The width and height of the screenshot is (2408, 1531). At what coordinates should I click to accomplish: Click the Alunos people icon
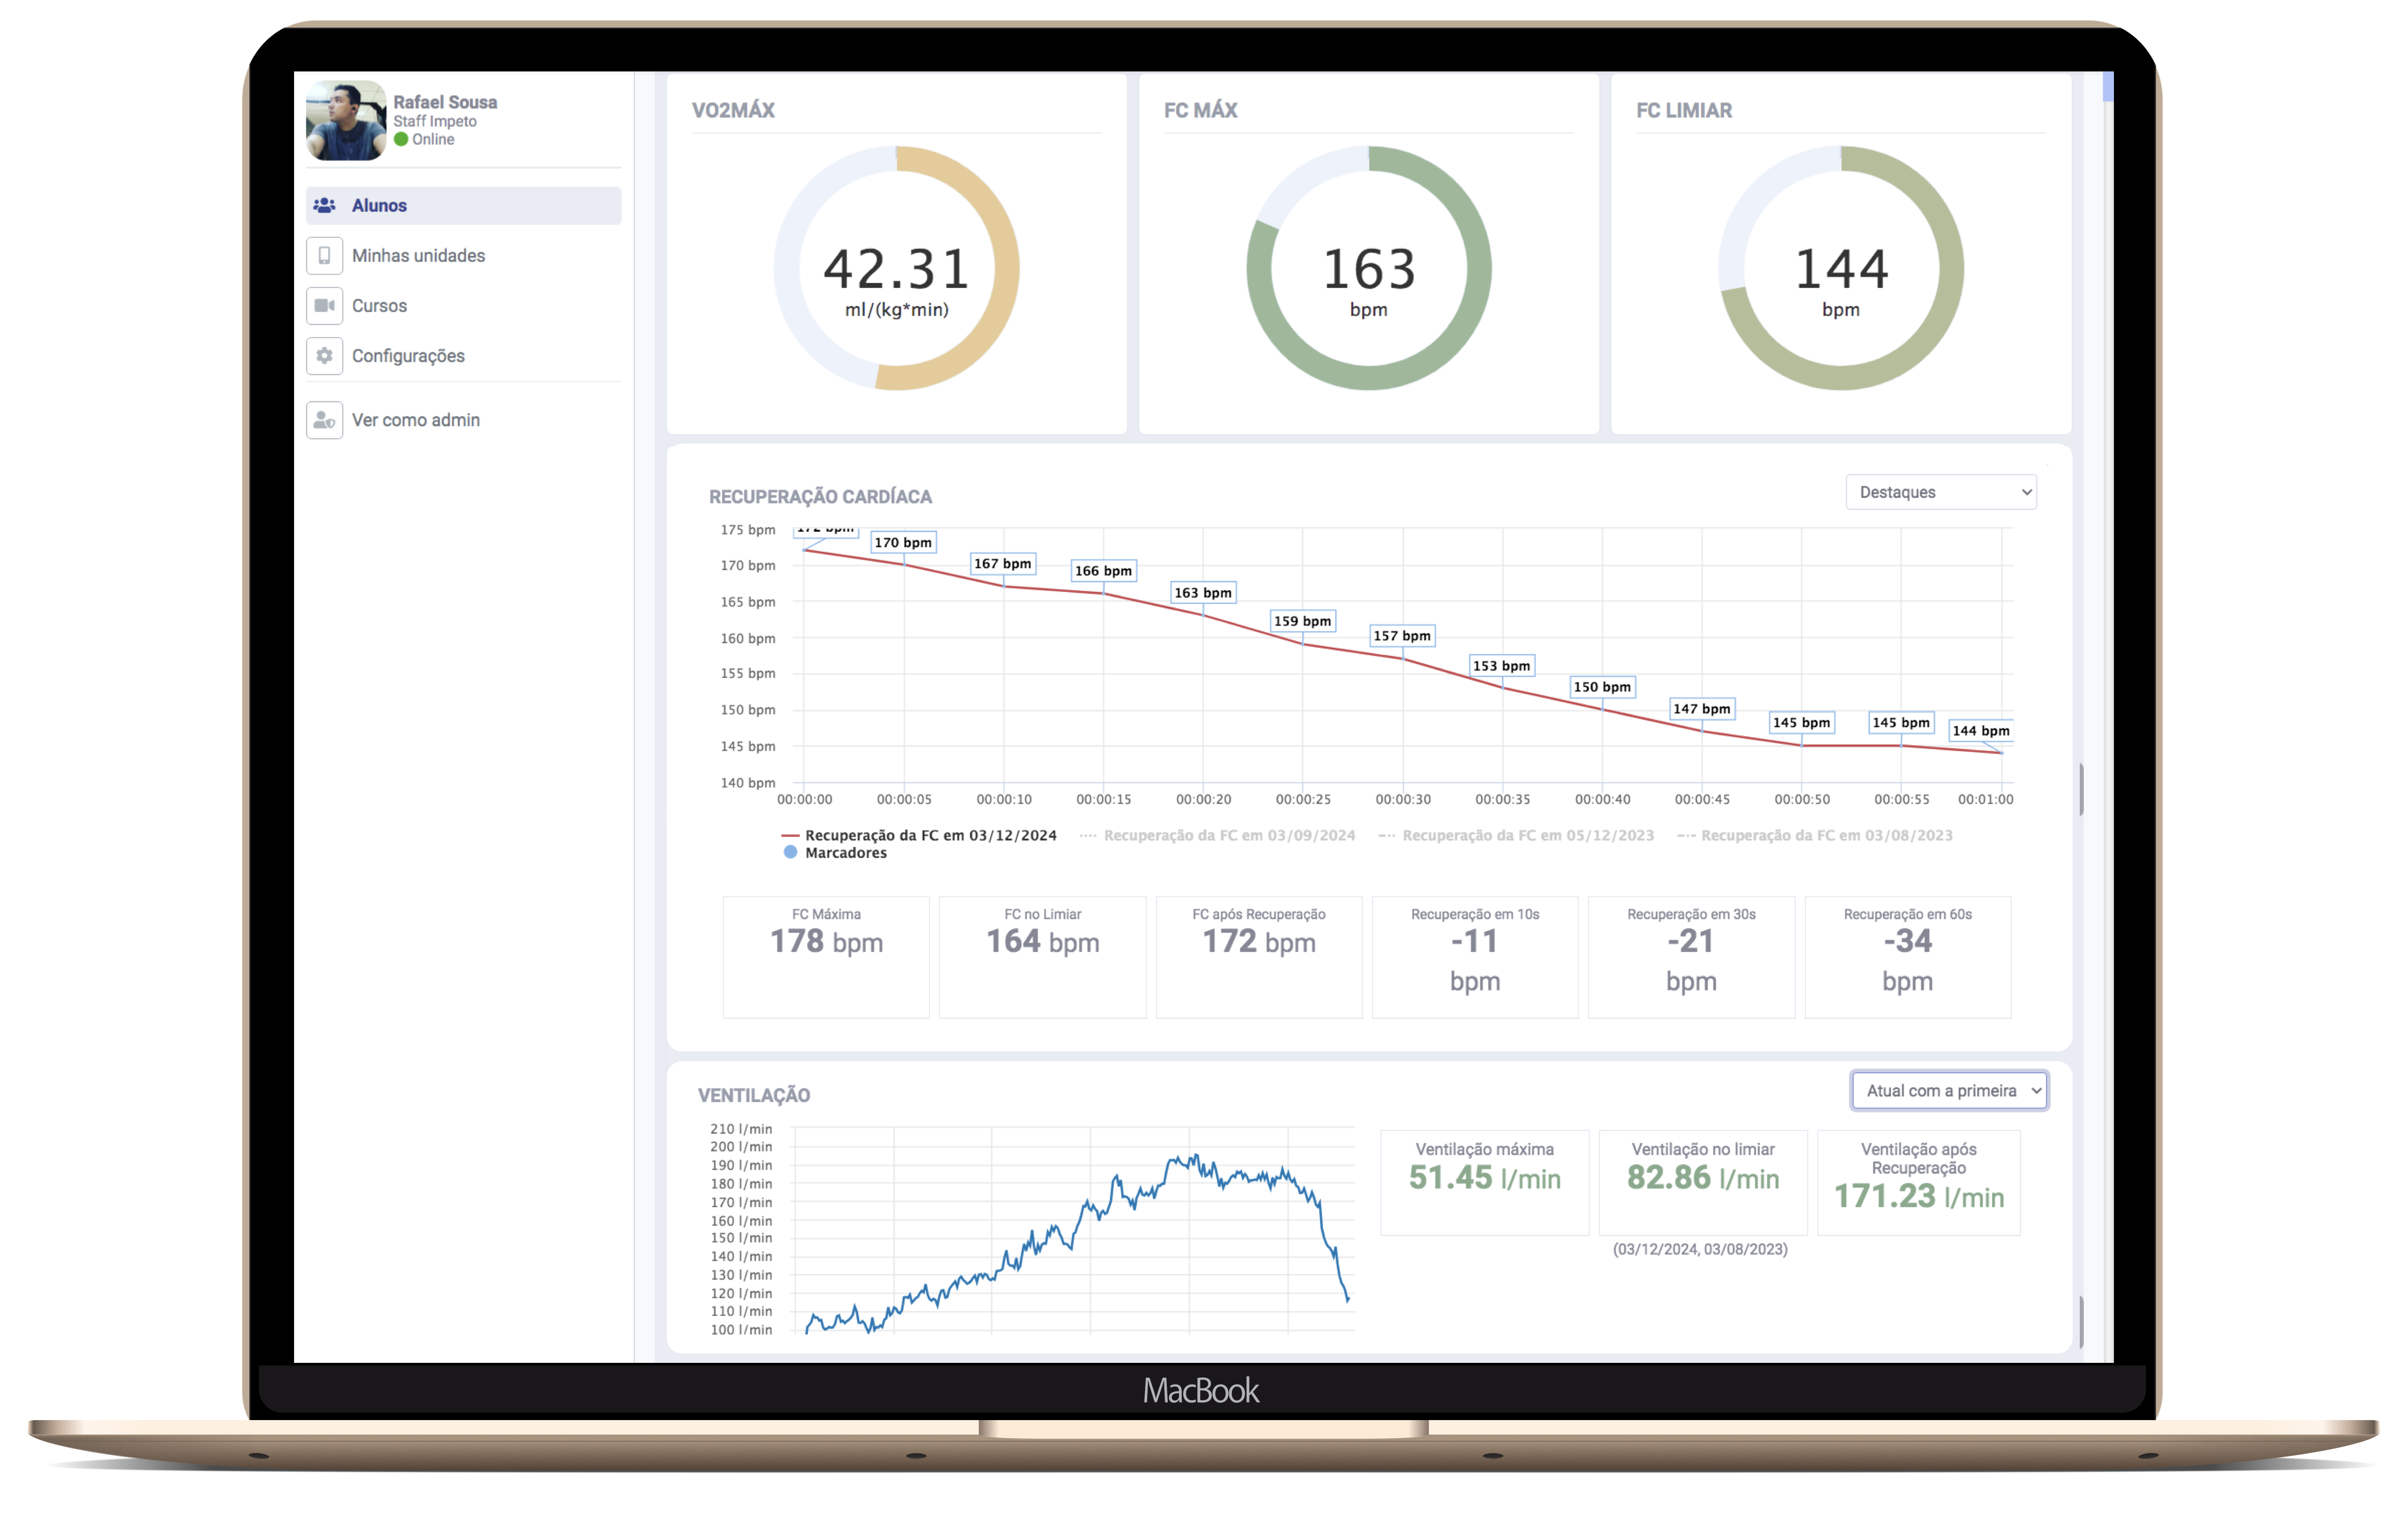tap(324, 205)
